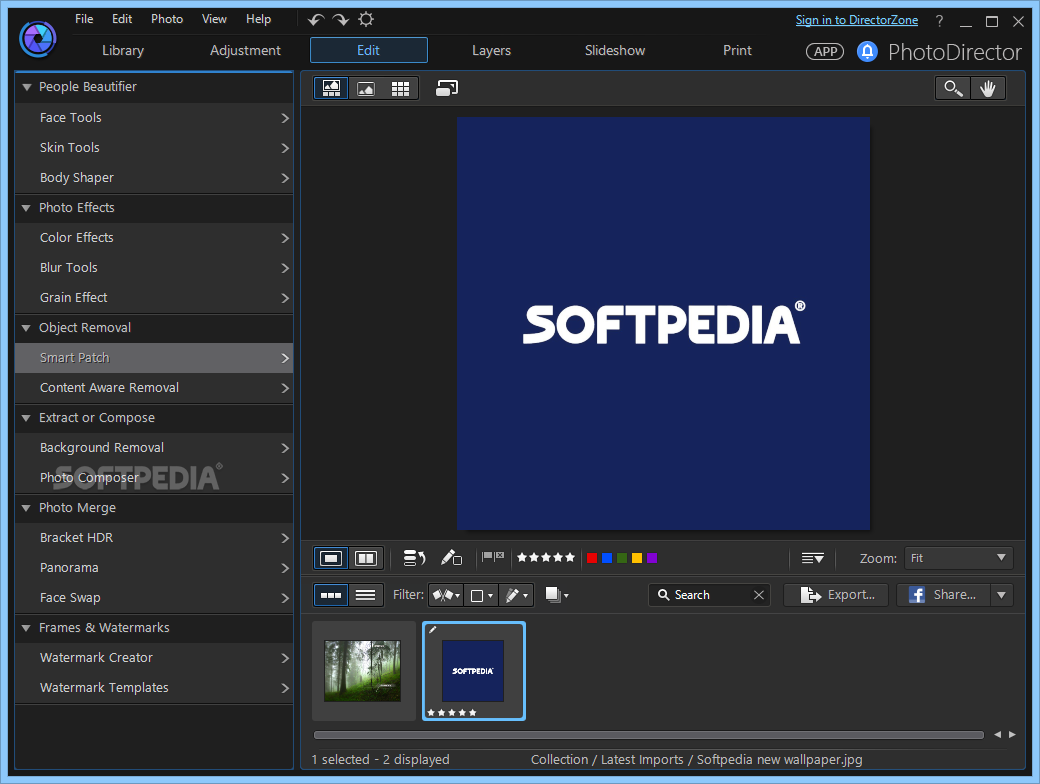Open Content Aware Removal
Image resolution: width=1040 pixels, height=784 pixels.
[154, 388]
